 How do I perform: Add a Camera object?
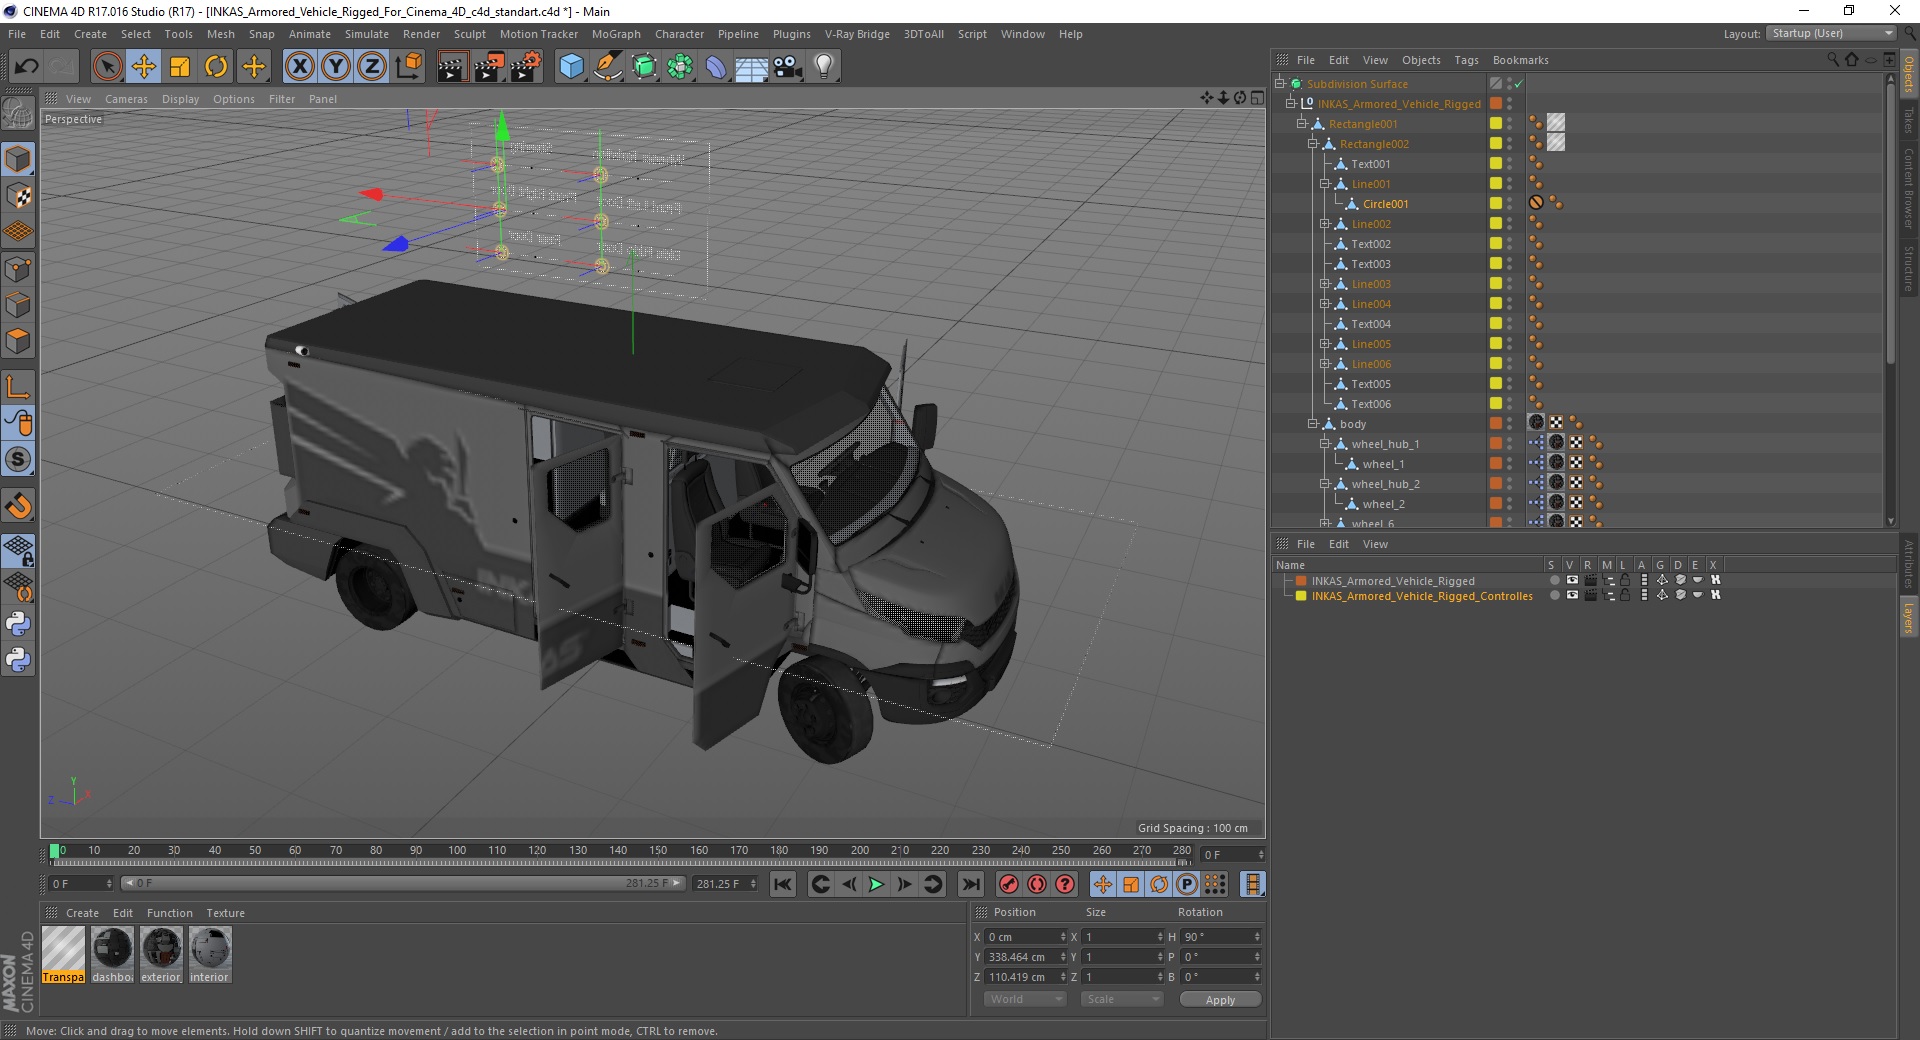[x=787, y=67]
